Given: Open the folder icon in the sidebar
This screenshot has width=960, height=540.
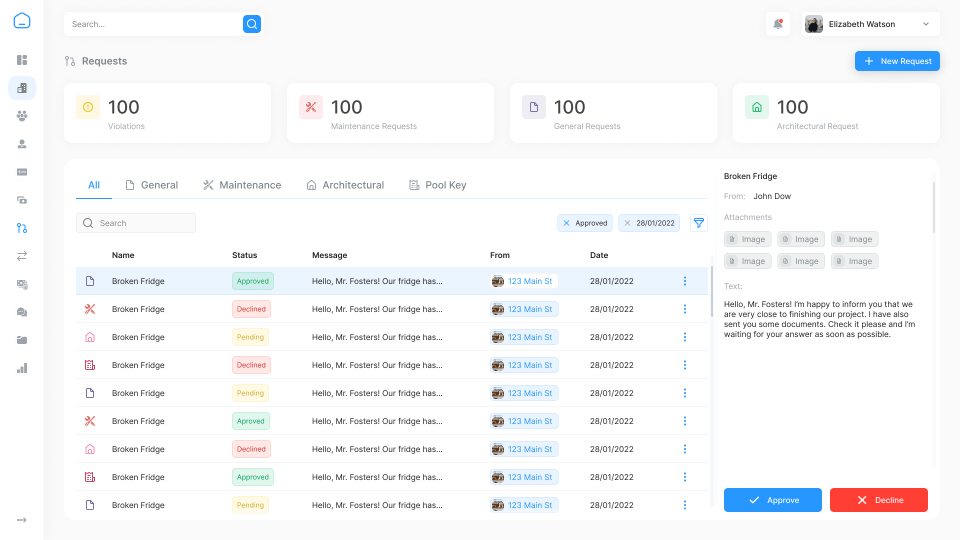Looking at the screenshot, I should pos(22,340).
